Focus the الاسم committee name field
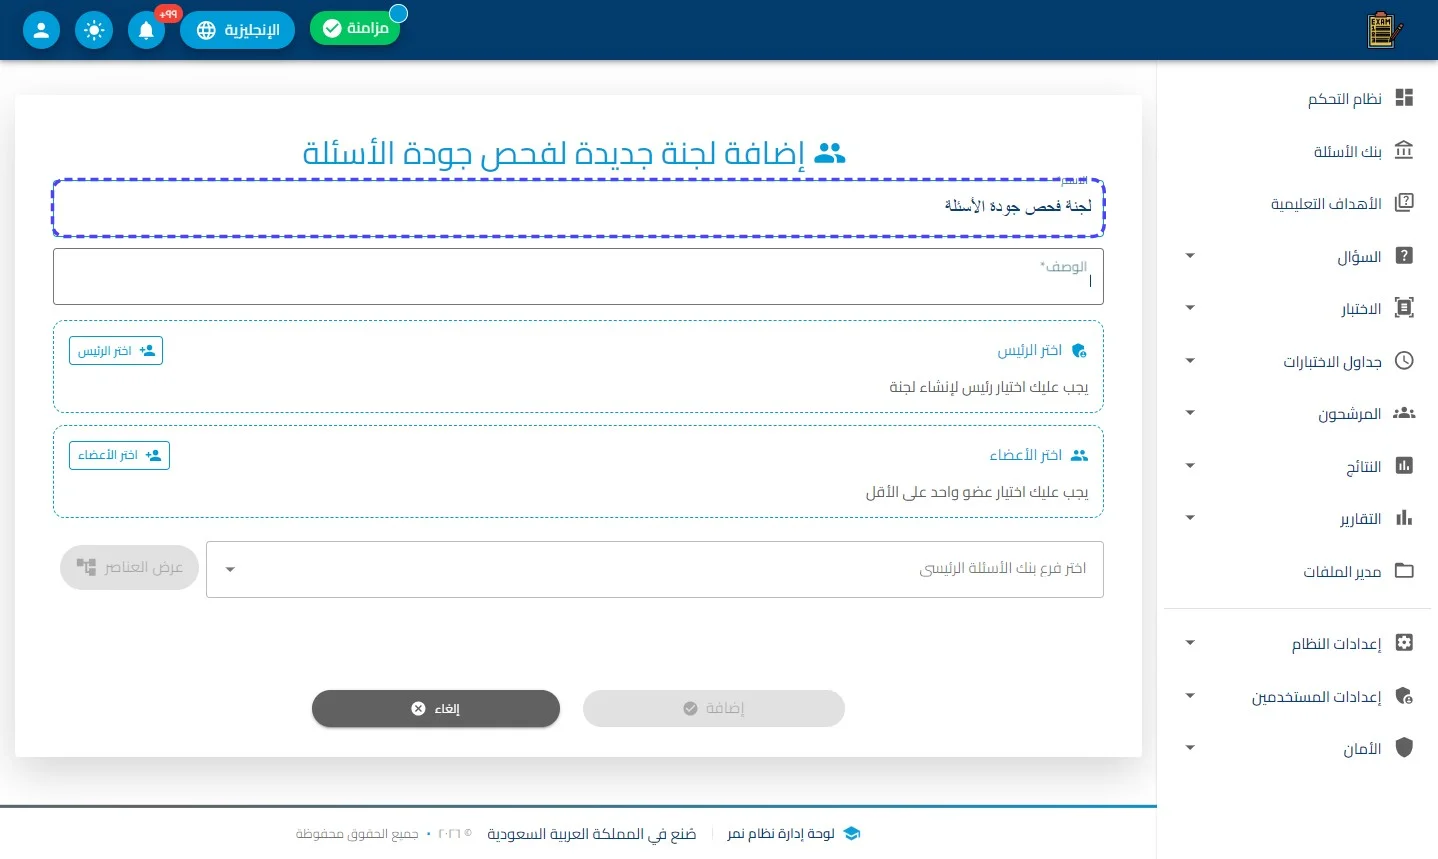Image resolution: width=1438 pixels, height=859 pixels. pyautogui.click(x=578, y=208)
